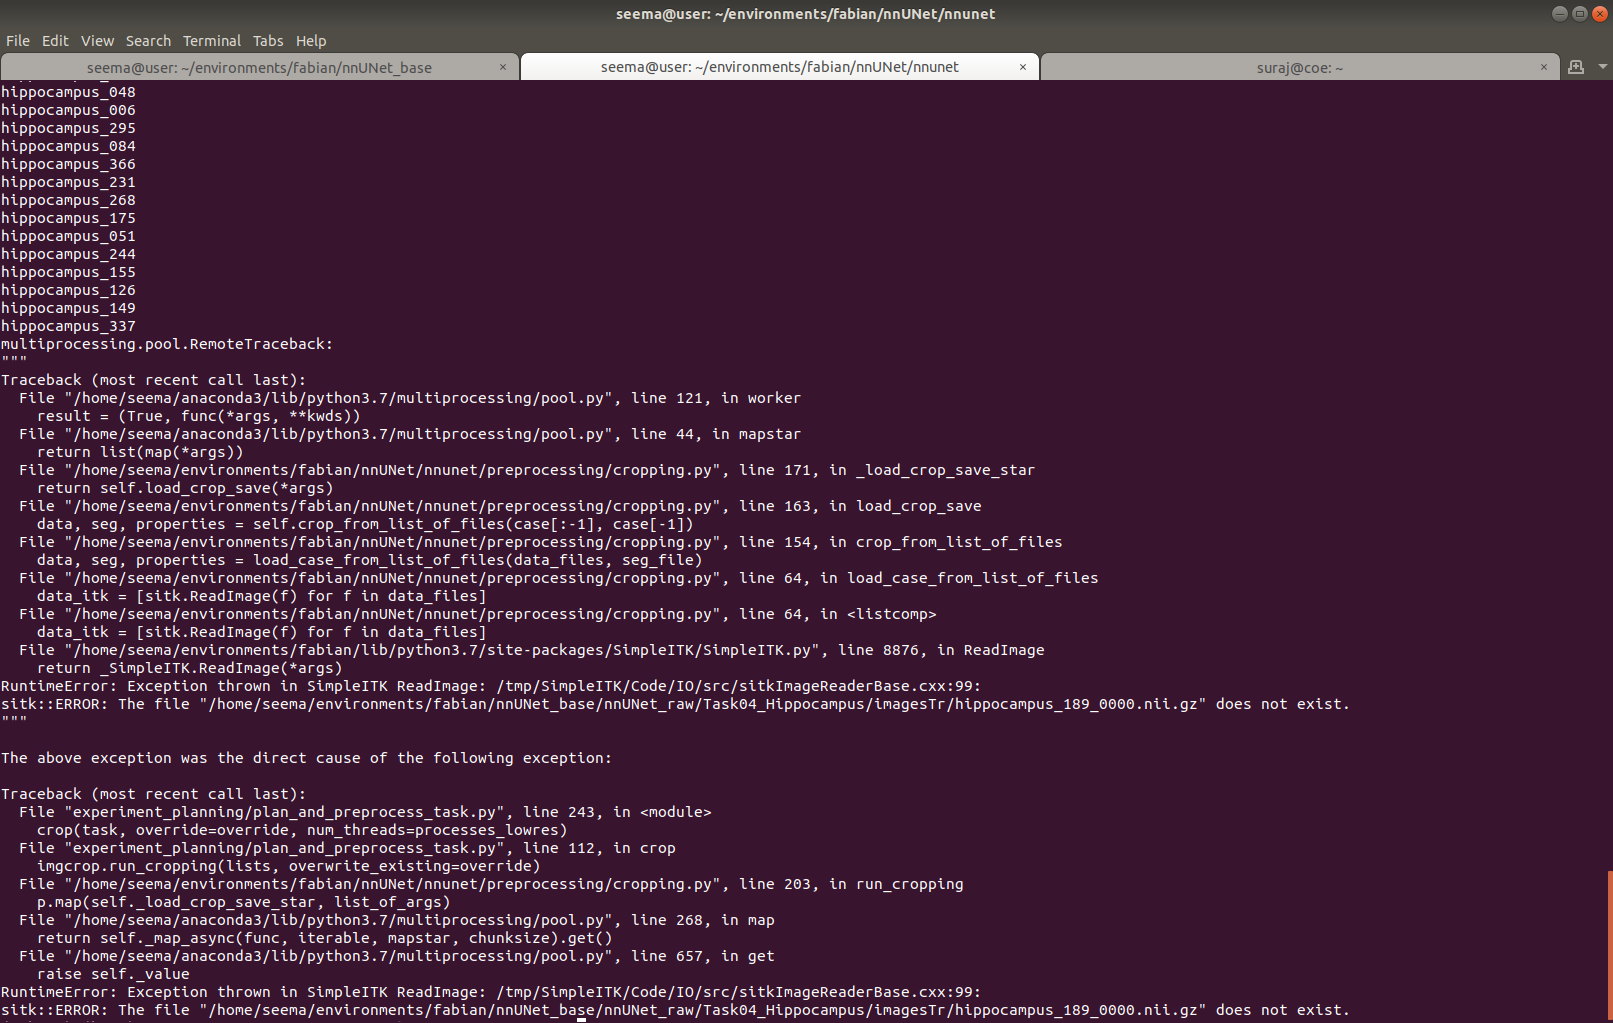Screen dimensions: 1613x1023
Task: Click 'result = (True, func(*args, **kwds))' line
Action: 199,416
